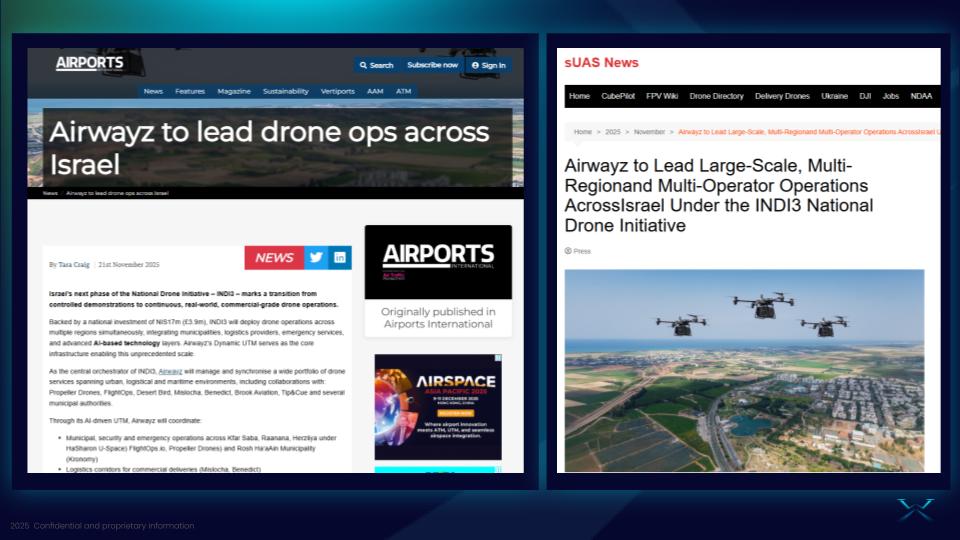Image resolution: width=960 pixels, height=540 pixels.
Task: Click the X logo in slide corner
Action: (914, 508)
